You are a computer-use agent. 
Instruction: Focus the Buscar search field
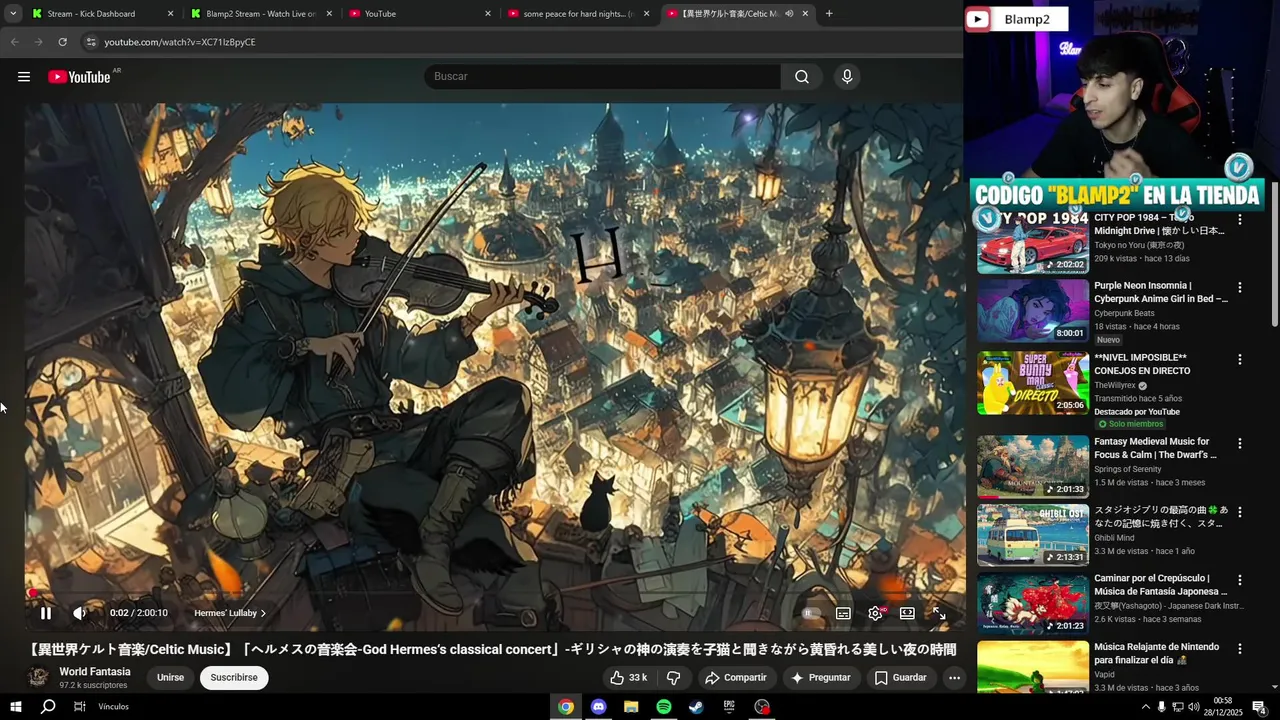[602, 77]
